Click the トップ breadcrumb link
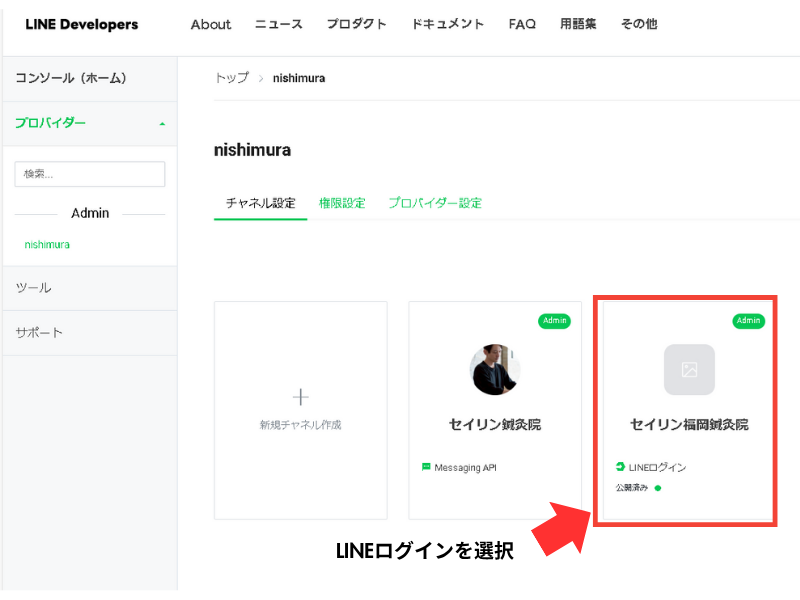This screenshot has height=600, width=800. pyautogui.click(x=231, y=78)
